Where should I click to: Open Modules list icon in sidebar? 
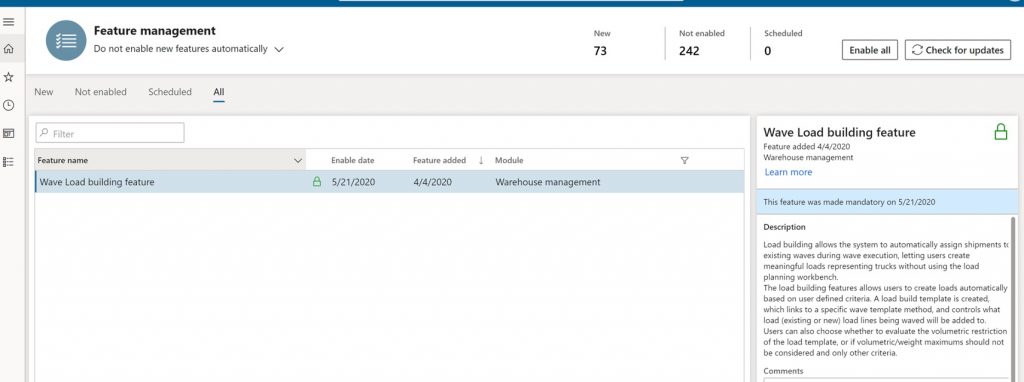[8, 162]
